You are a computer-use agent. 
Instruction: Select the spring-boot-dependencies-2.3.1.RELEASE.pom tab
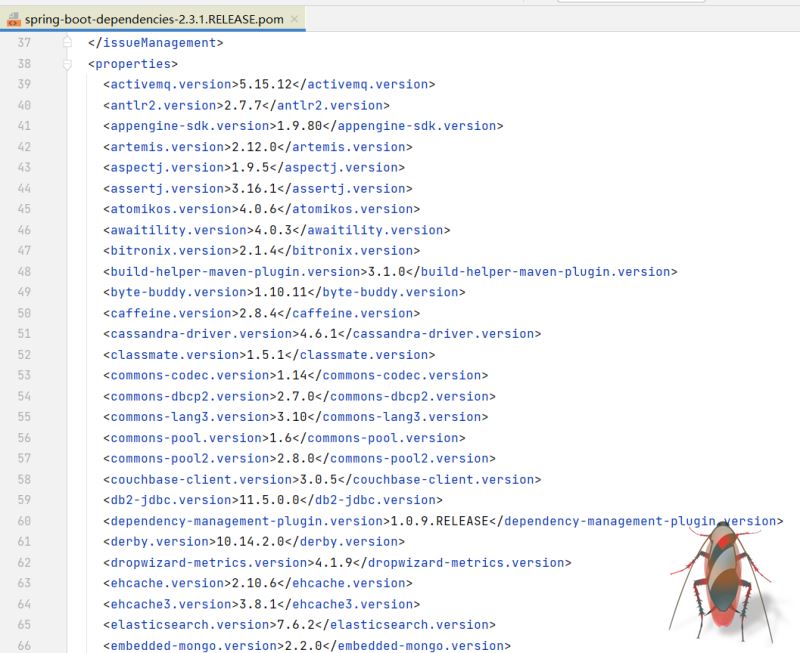click(154, 19)
